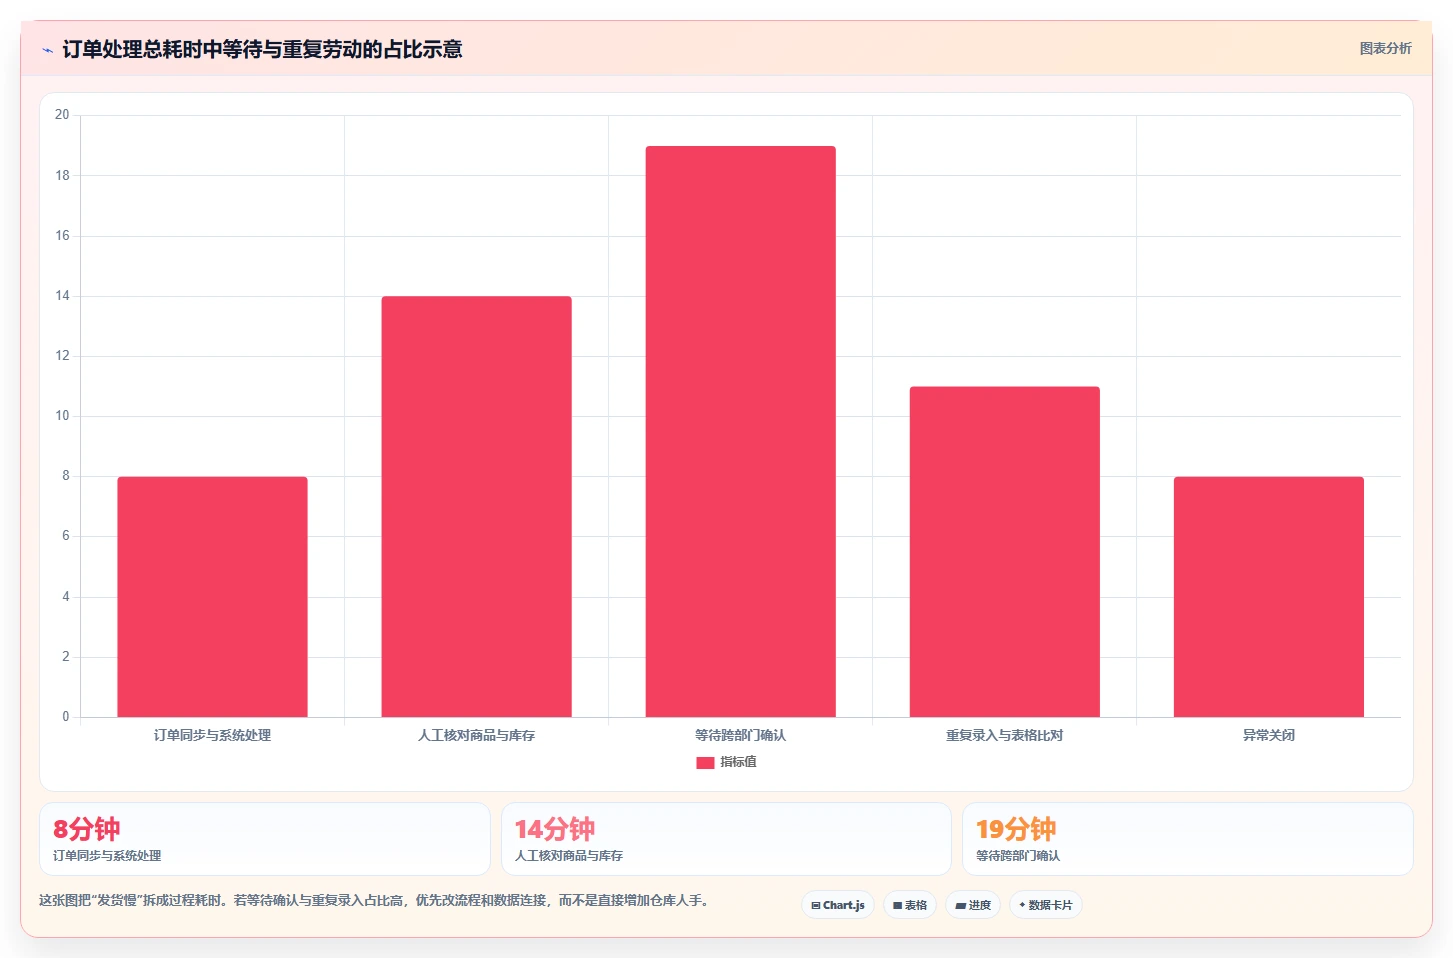Screen dimensions: 1453x958
Task: Click the 14分钟 value in the second card
Action: (554, 829)
